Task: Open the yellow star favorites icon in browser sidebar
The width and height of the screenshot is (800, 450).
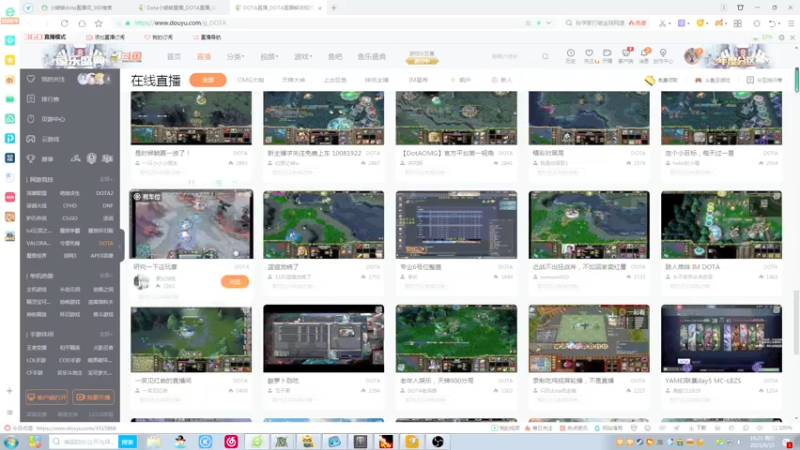Action: click(10, 60)
